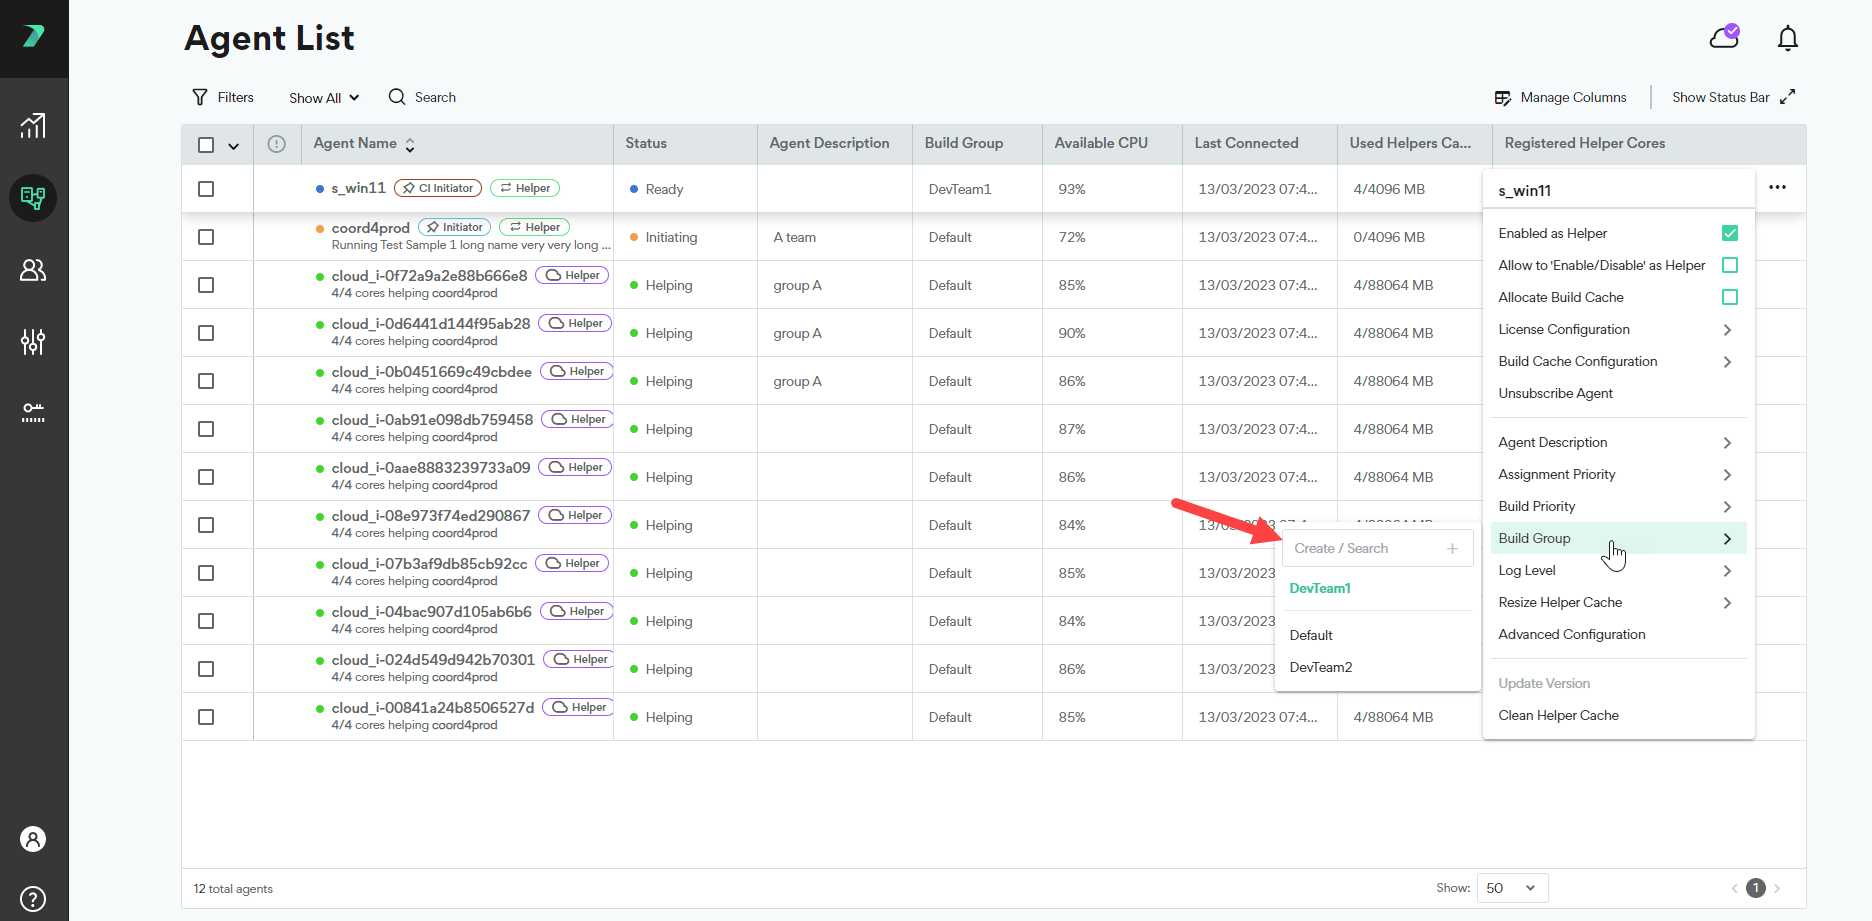Viewport: 1872px width, 921px height.
Task: Toggle the select-all checkbox in header
Action: [x=206, y=145]
